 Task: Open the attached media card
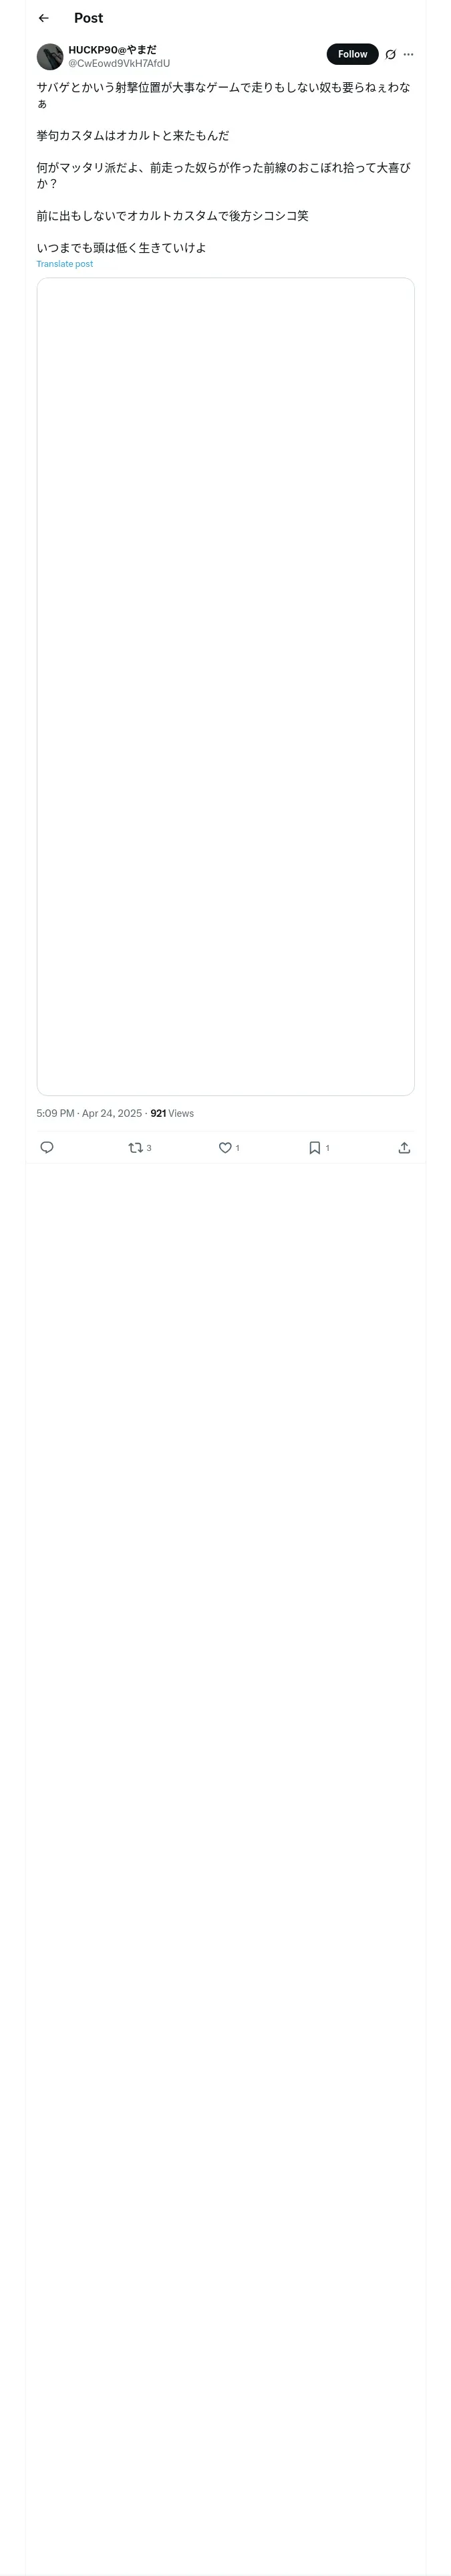click(225, 686)
